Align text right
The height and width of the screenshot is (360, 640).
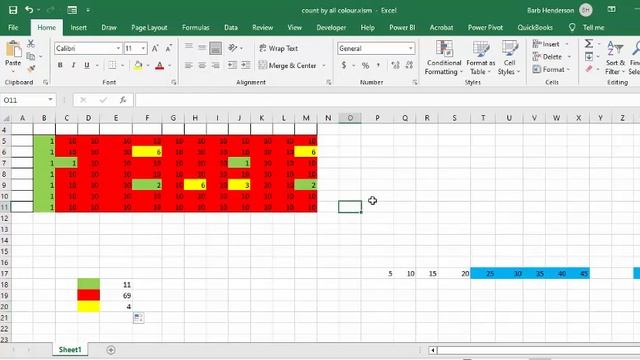216,65
